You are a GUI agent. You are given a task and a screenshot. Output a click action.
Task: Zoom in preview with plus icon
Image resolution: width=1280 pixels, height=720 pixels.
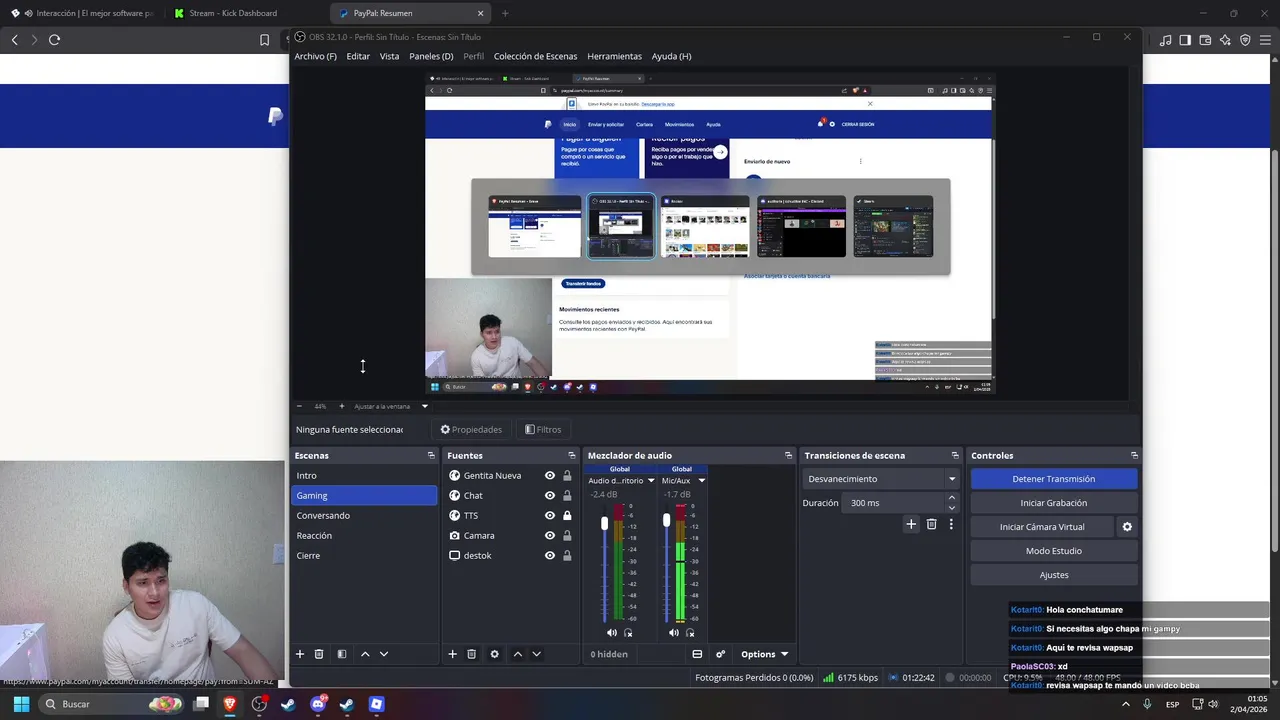click(x=341, y=406)
